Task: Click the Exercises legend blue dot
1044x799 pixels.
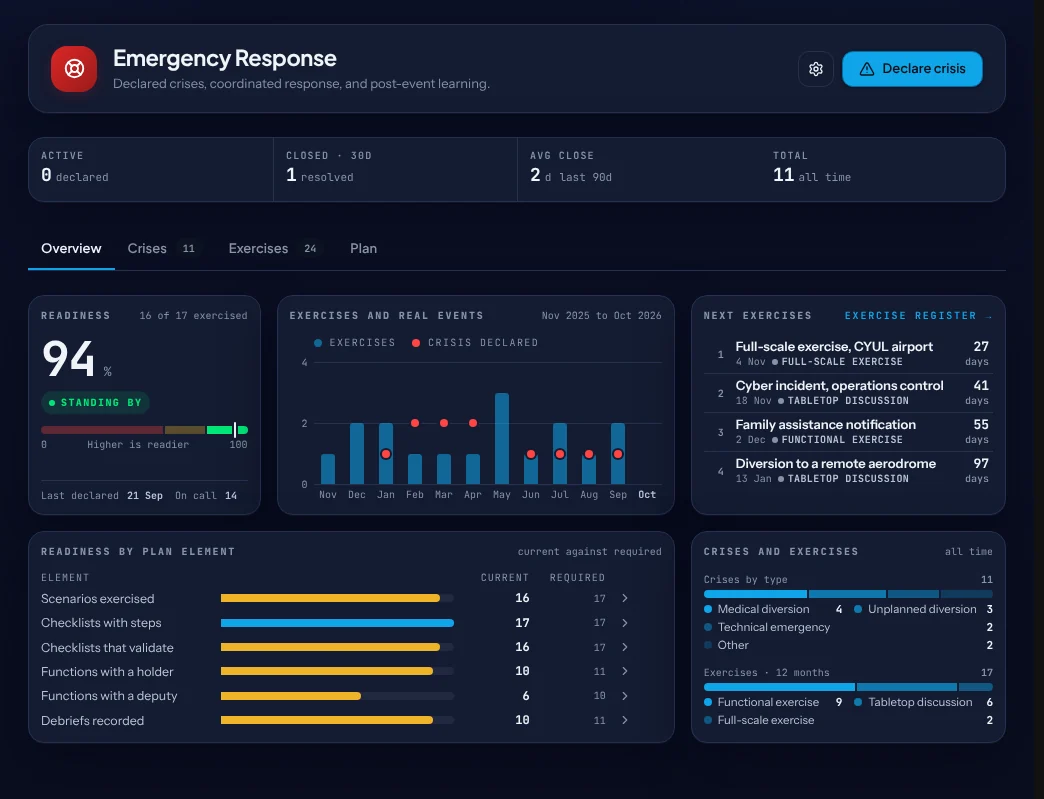Action: point(318,342)
